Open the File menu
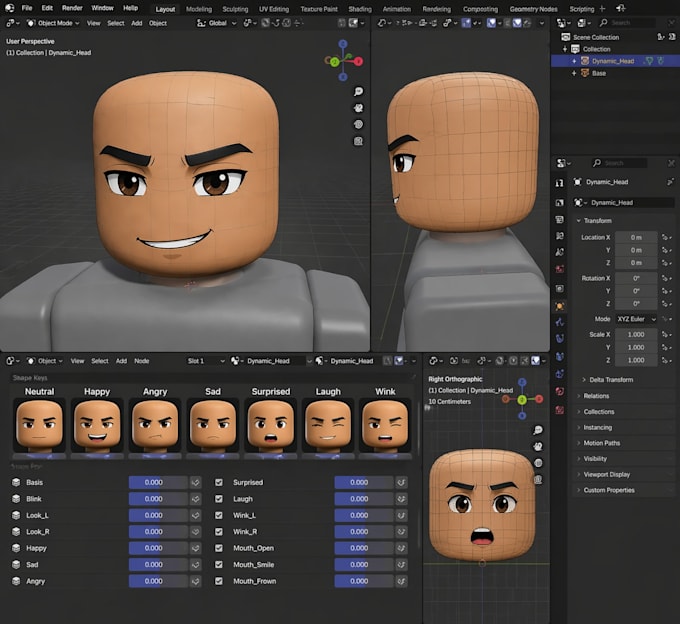 (x=27, y=8)
